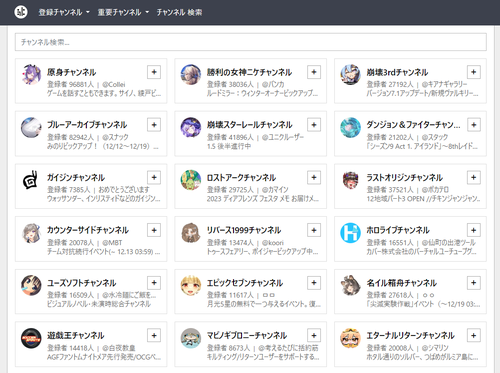Subscribe with plus on エターナルリターンチャンネル

click(474, 335)
